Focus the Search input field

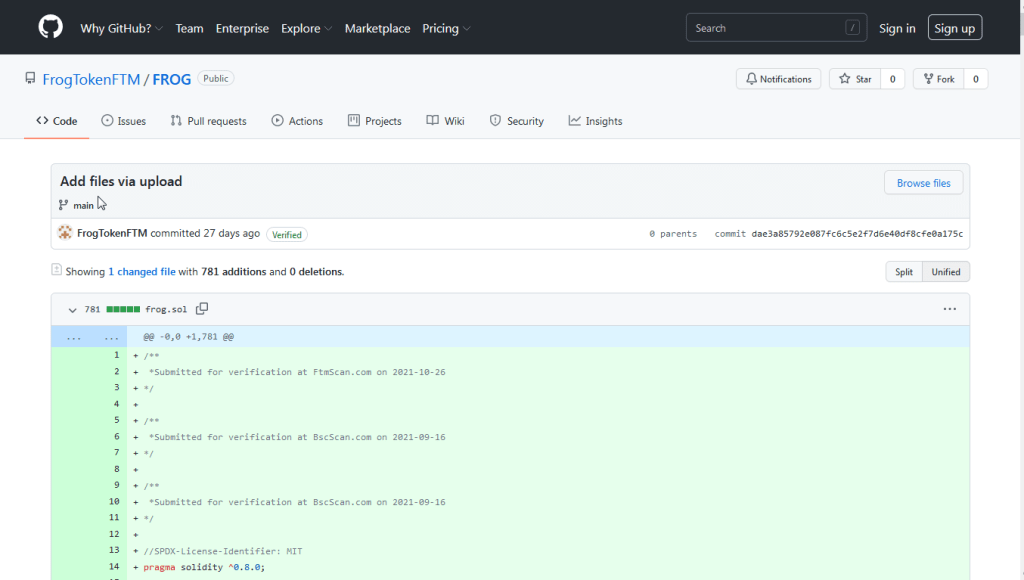(776, 27)
